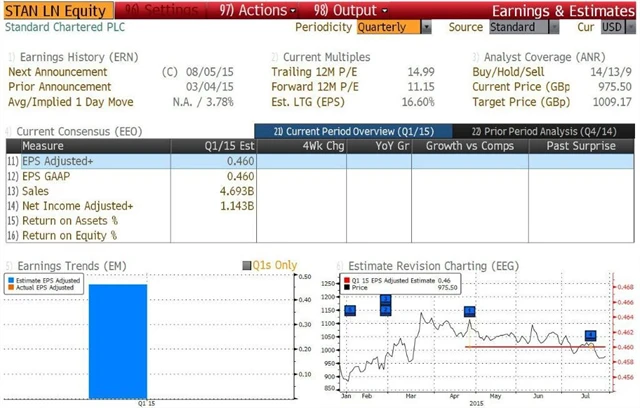Click the January marker icon on revision chart
The image size is (640, 408).
coord(350,311)
